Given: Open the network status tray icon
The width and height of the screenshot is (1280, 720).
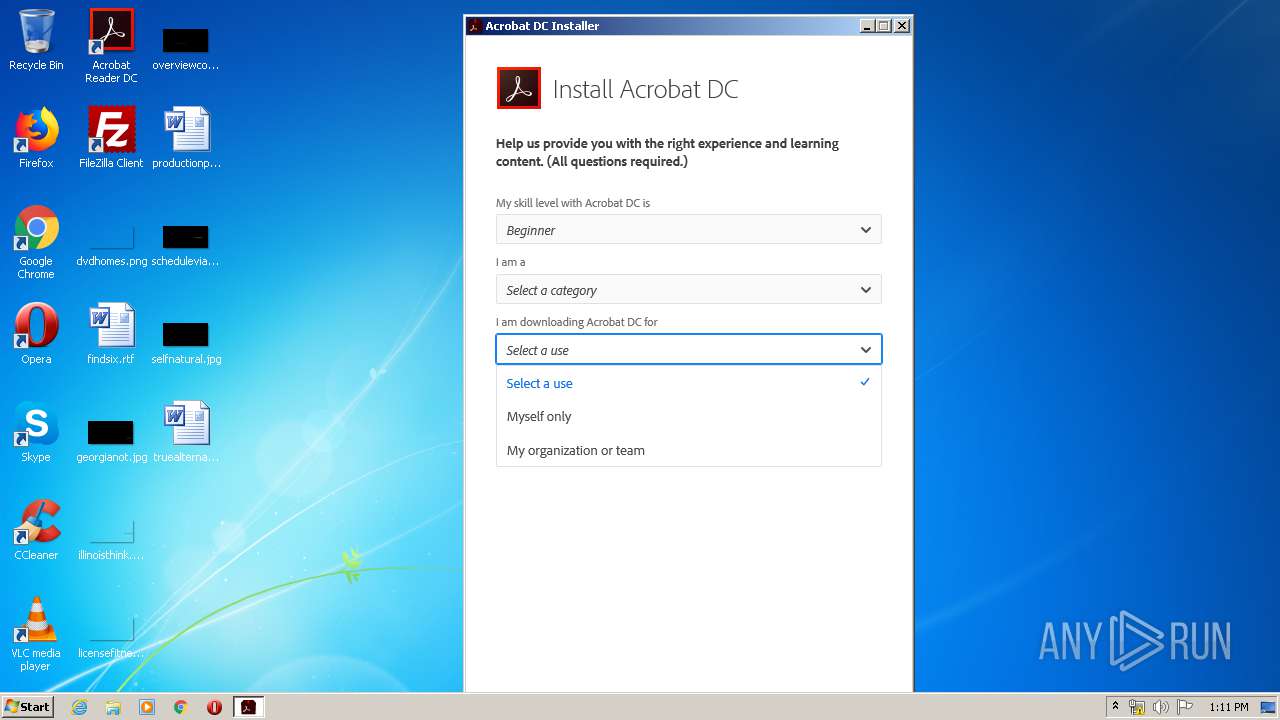Looking at the screenshot, I should click(x=1137, y=707).
